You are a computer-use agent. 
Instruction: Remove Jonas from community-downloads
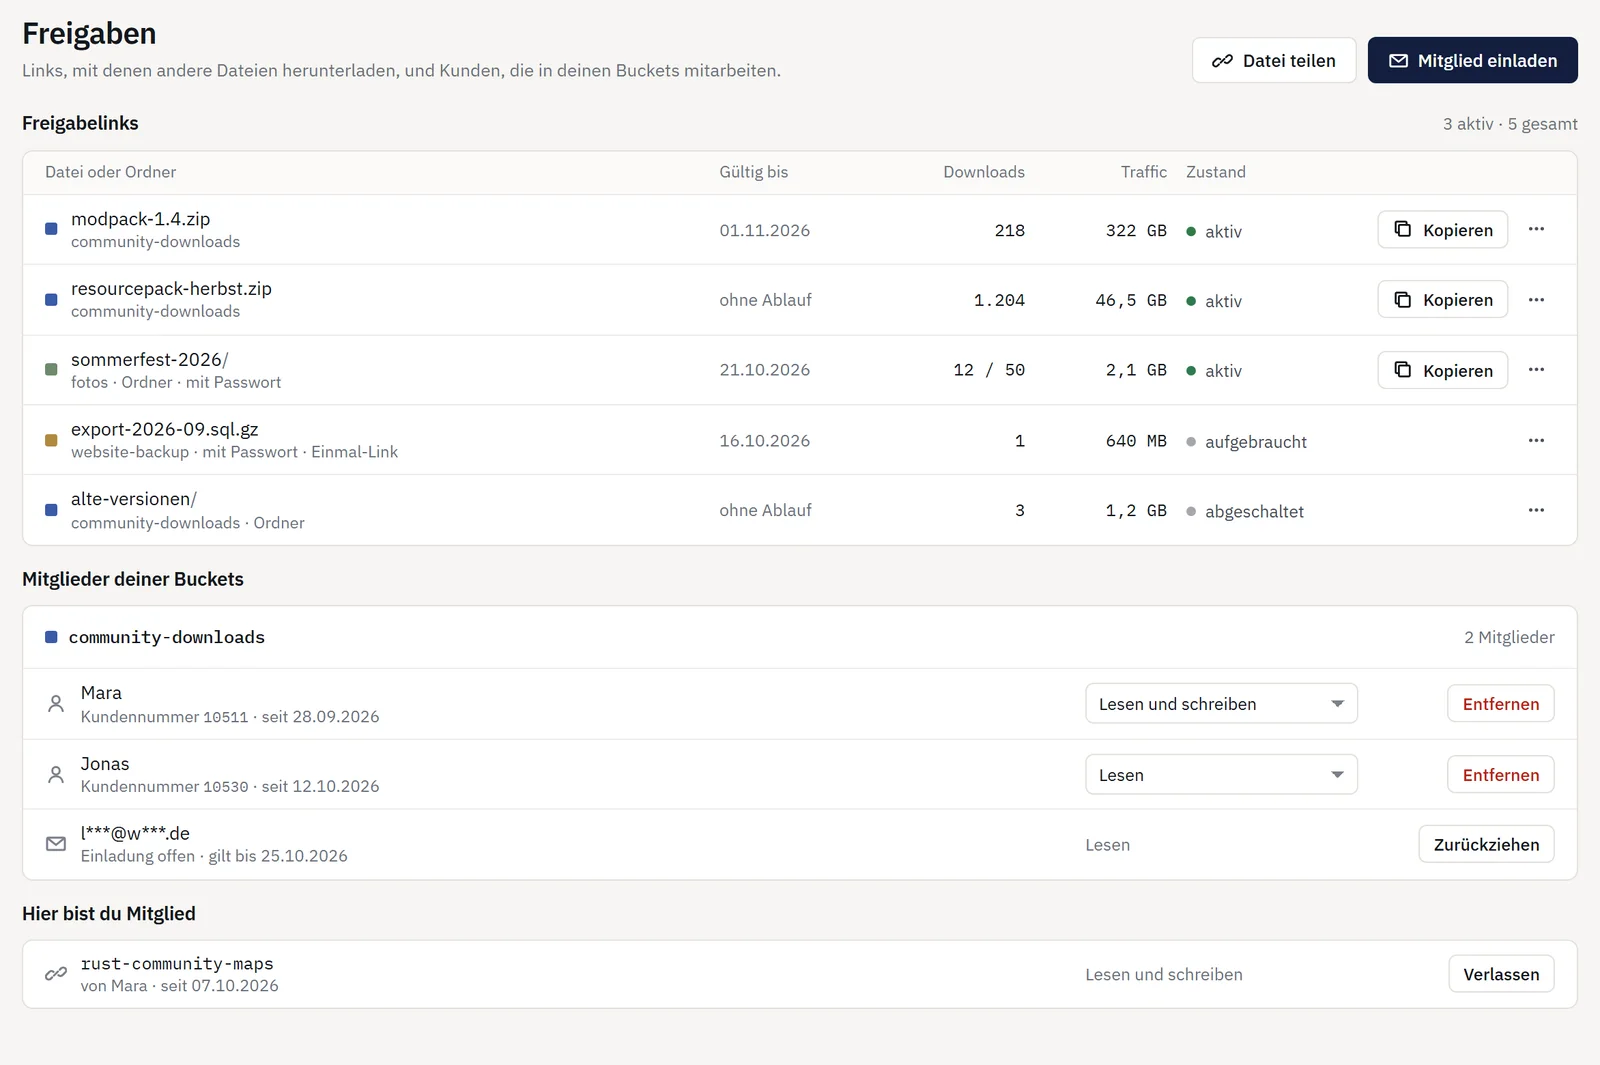(x=1501, y=774)
